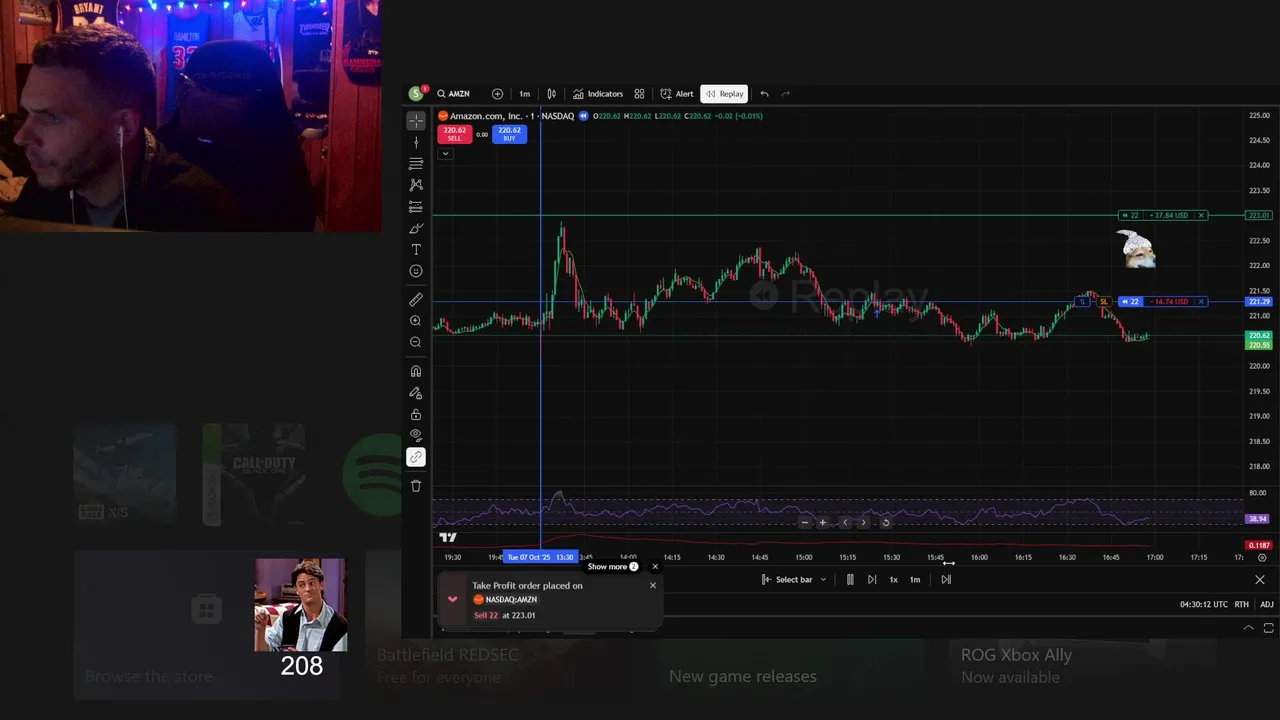Jump to real-time with skip icon

(x=946, y=580)
